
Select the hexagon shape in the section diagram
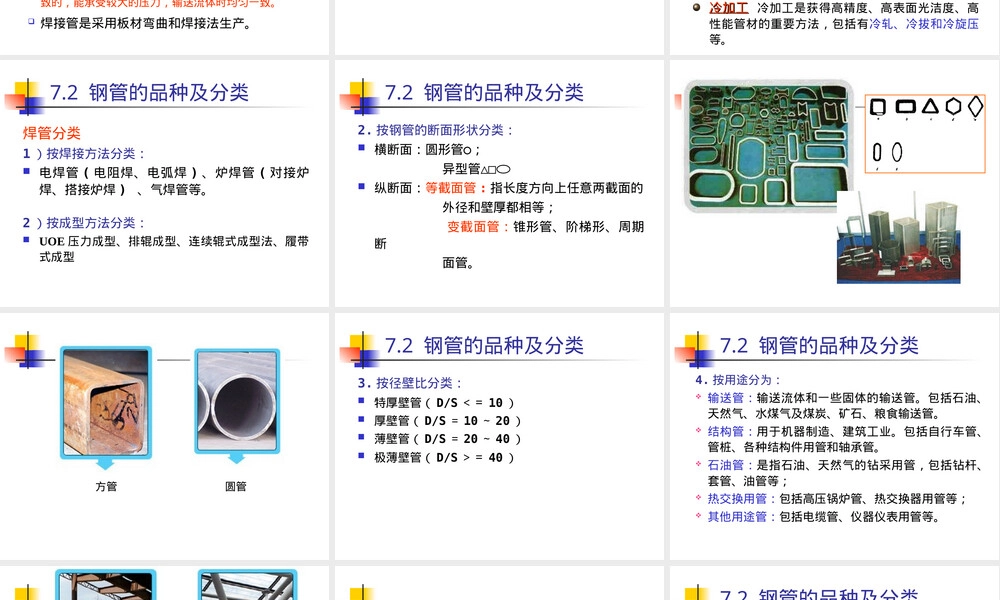953,106
